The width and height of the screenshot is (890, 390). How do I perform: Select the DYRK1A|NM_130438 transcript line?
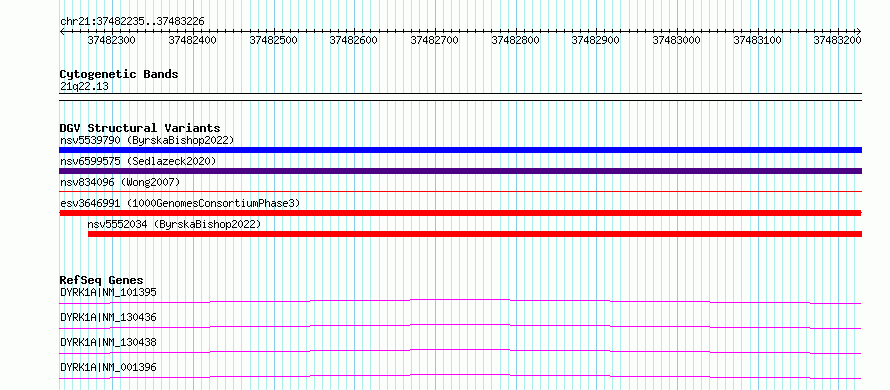(460, 351)
